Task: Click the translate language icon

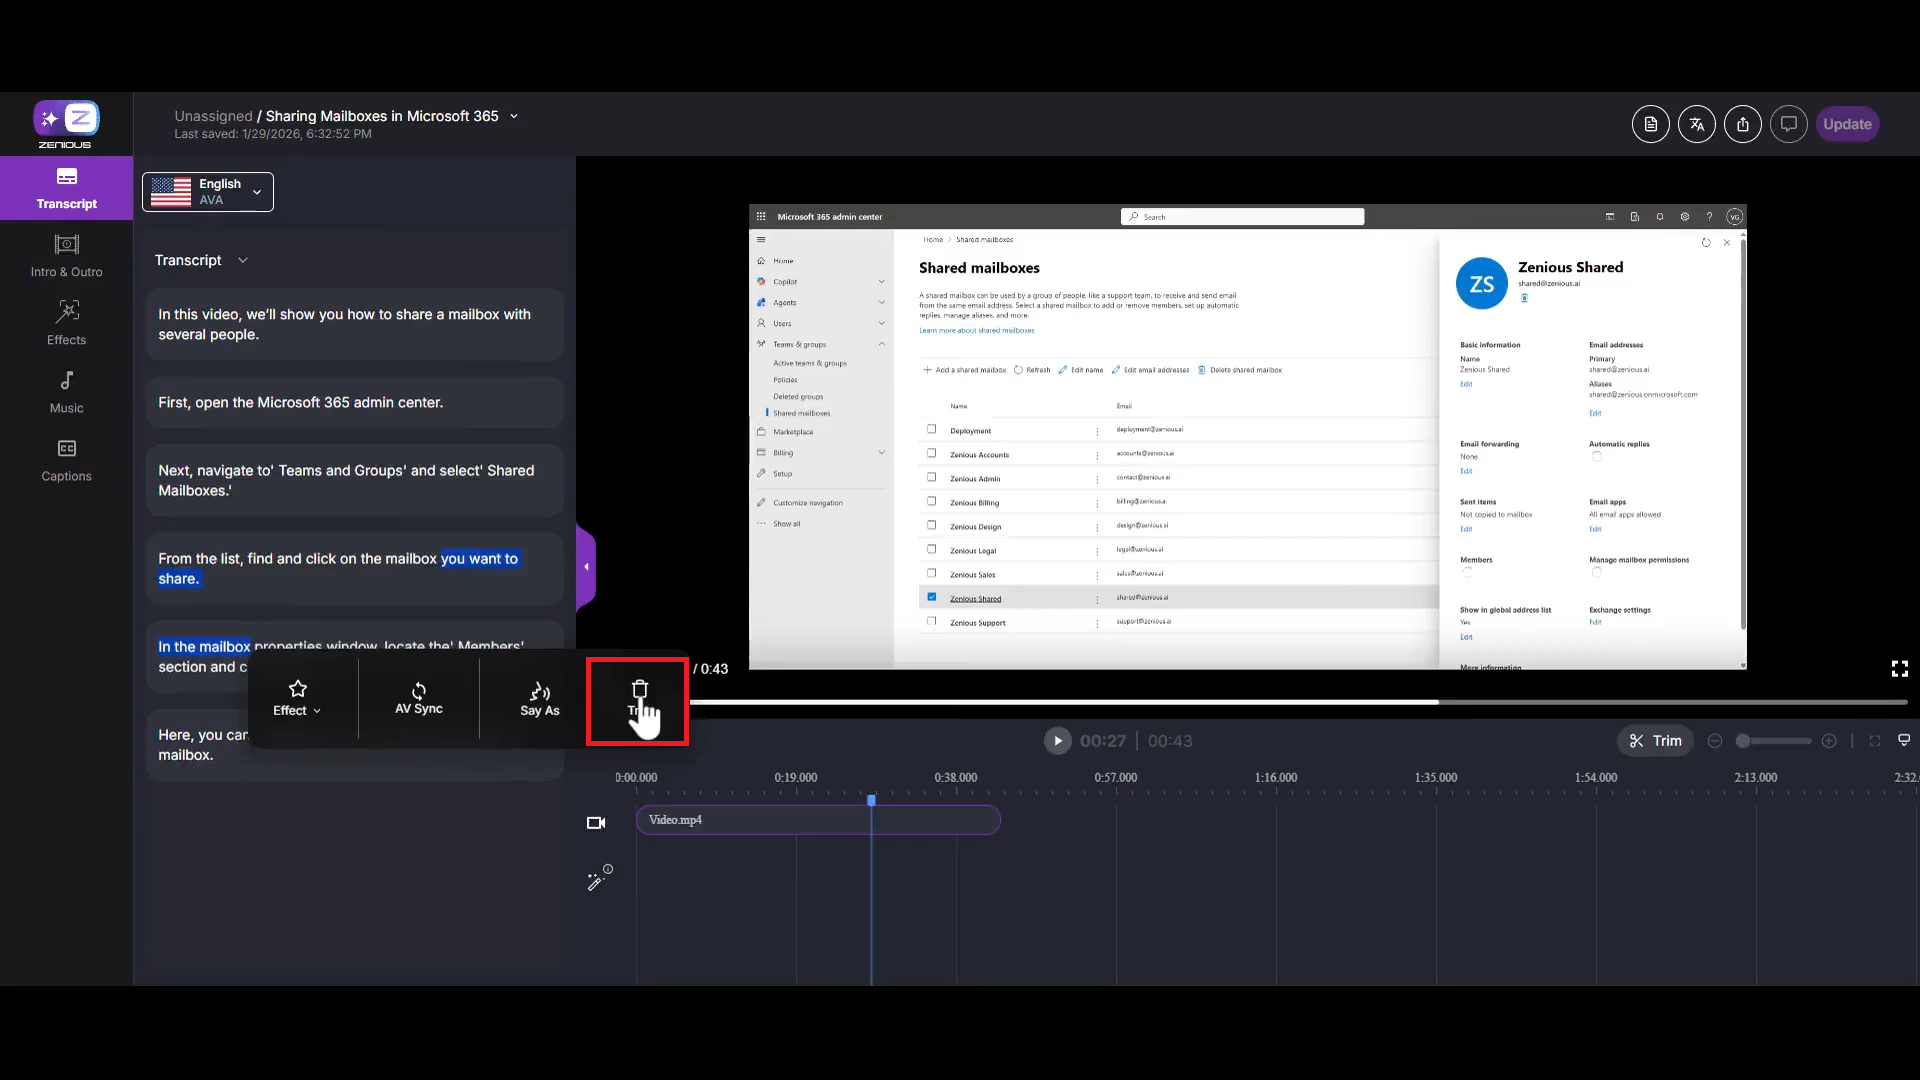Action: (1696, 124)
